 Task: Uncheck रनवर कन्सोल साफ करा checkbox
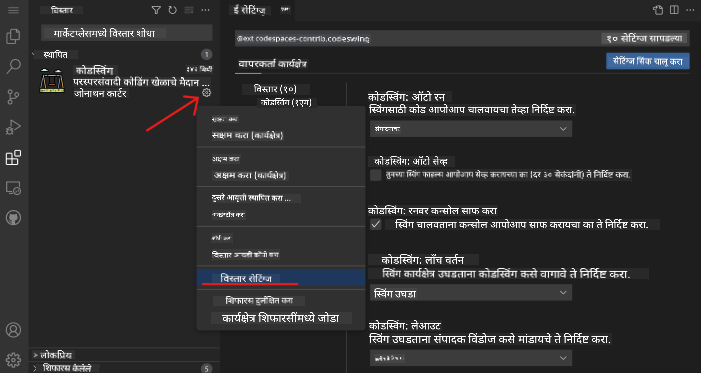click(x=376, y=225)
